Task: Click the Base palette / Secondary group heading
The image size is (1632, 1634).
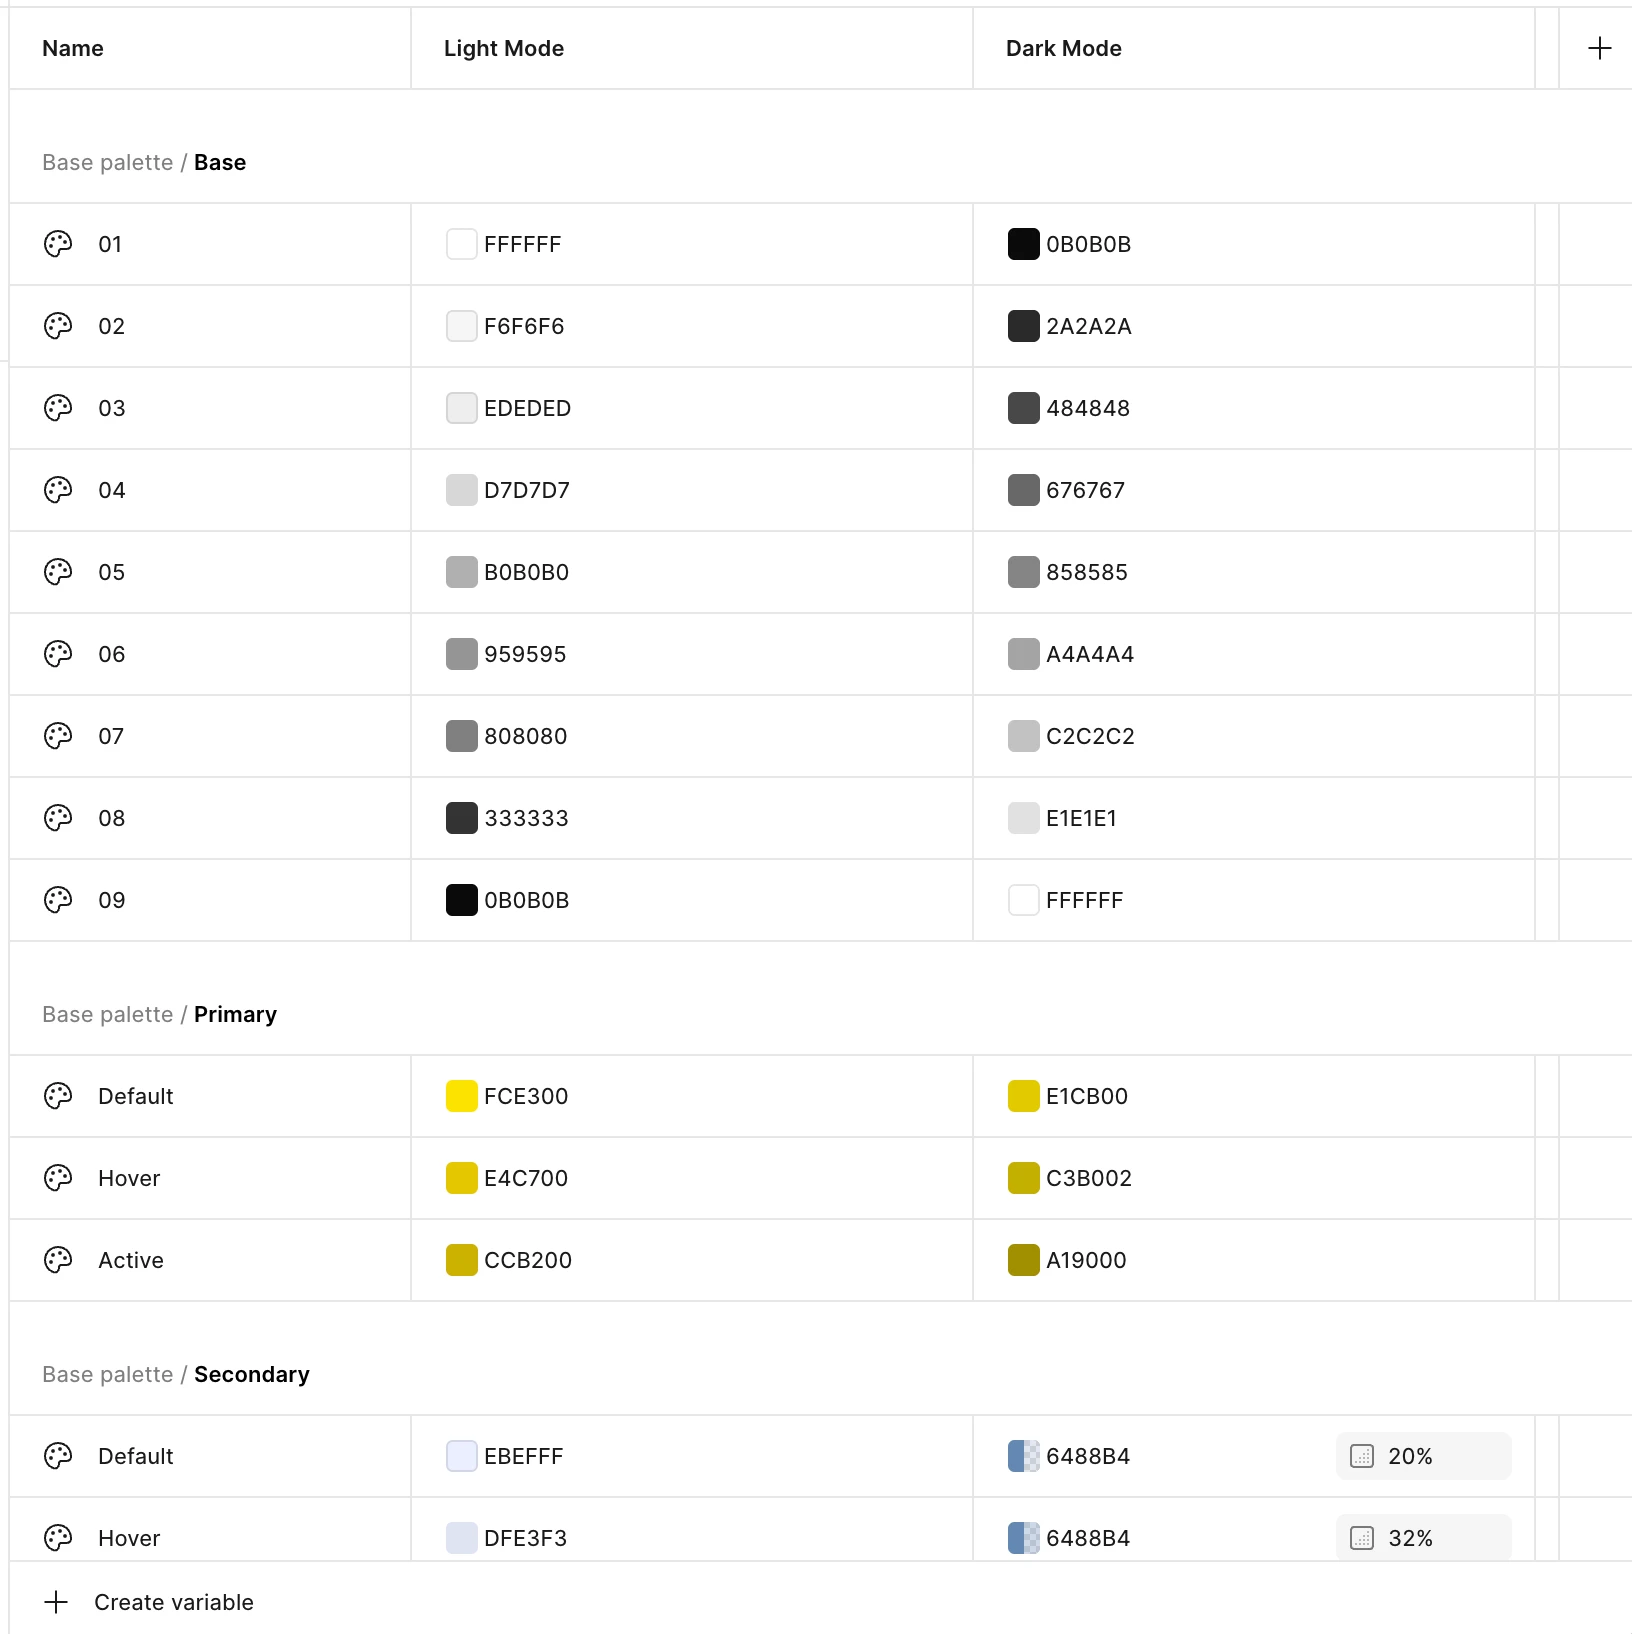Action: pyautogui.click(x=176, y=1374)
